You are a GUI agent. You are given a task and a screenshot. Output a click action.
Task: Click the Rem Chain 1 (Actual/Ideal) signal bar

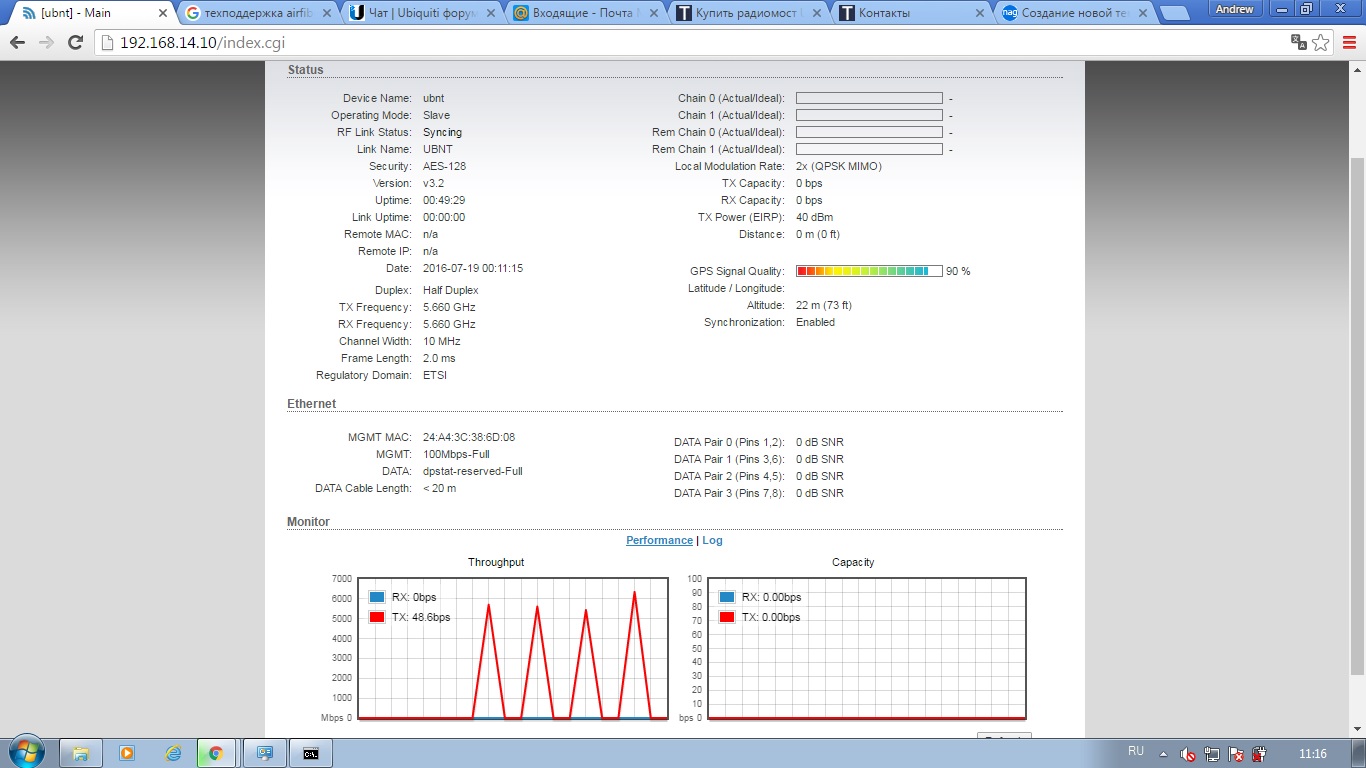pyautogui.click(x=869, y=149)
